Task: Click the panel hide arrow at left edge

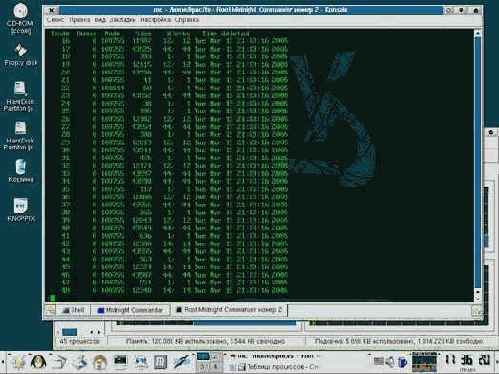Action: point(3,362)
